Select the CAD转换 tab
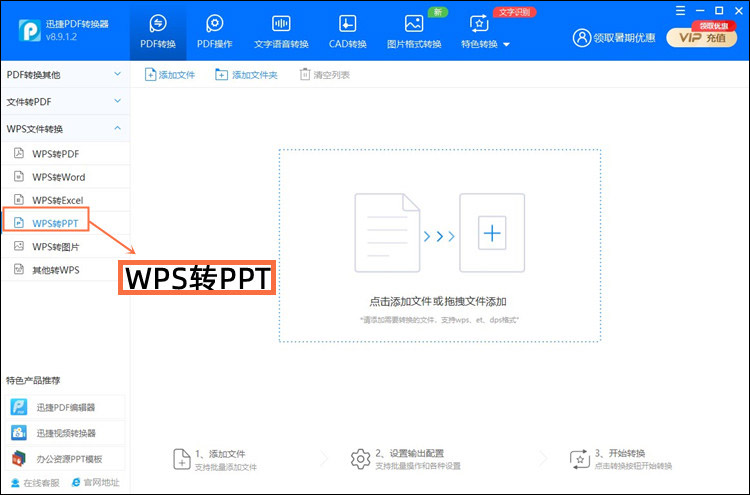The image size is (750, 495). click(x=347, y=32)
